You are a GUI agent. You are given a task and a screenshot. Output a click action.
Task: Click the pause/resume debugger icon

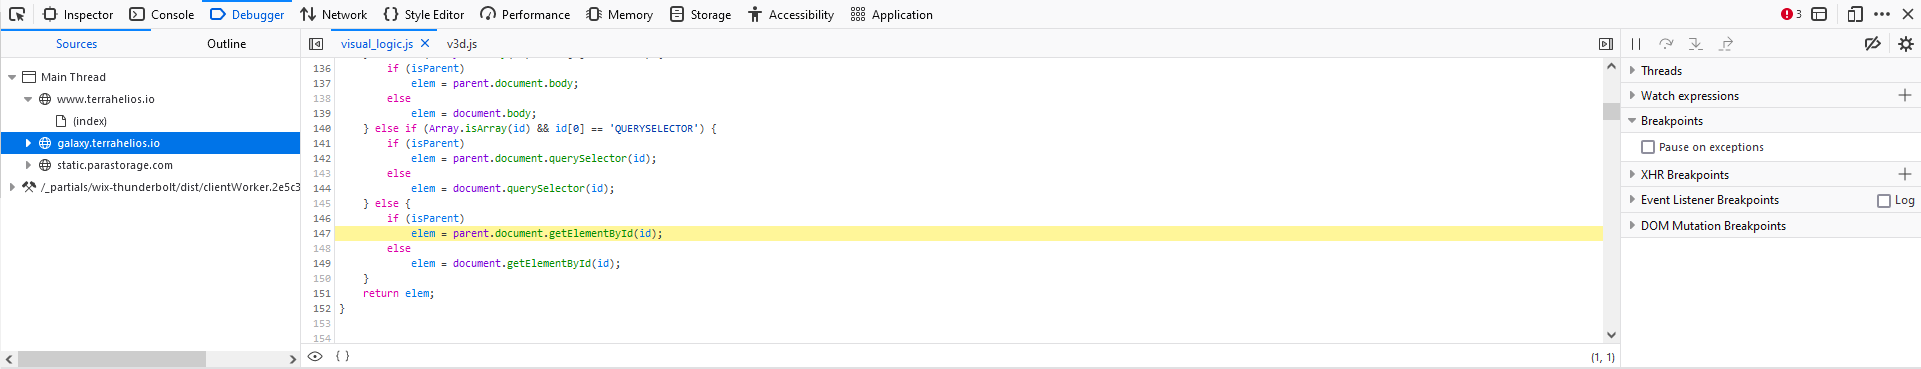(x=1636, y=44)
